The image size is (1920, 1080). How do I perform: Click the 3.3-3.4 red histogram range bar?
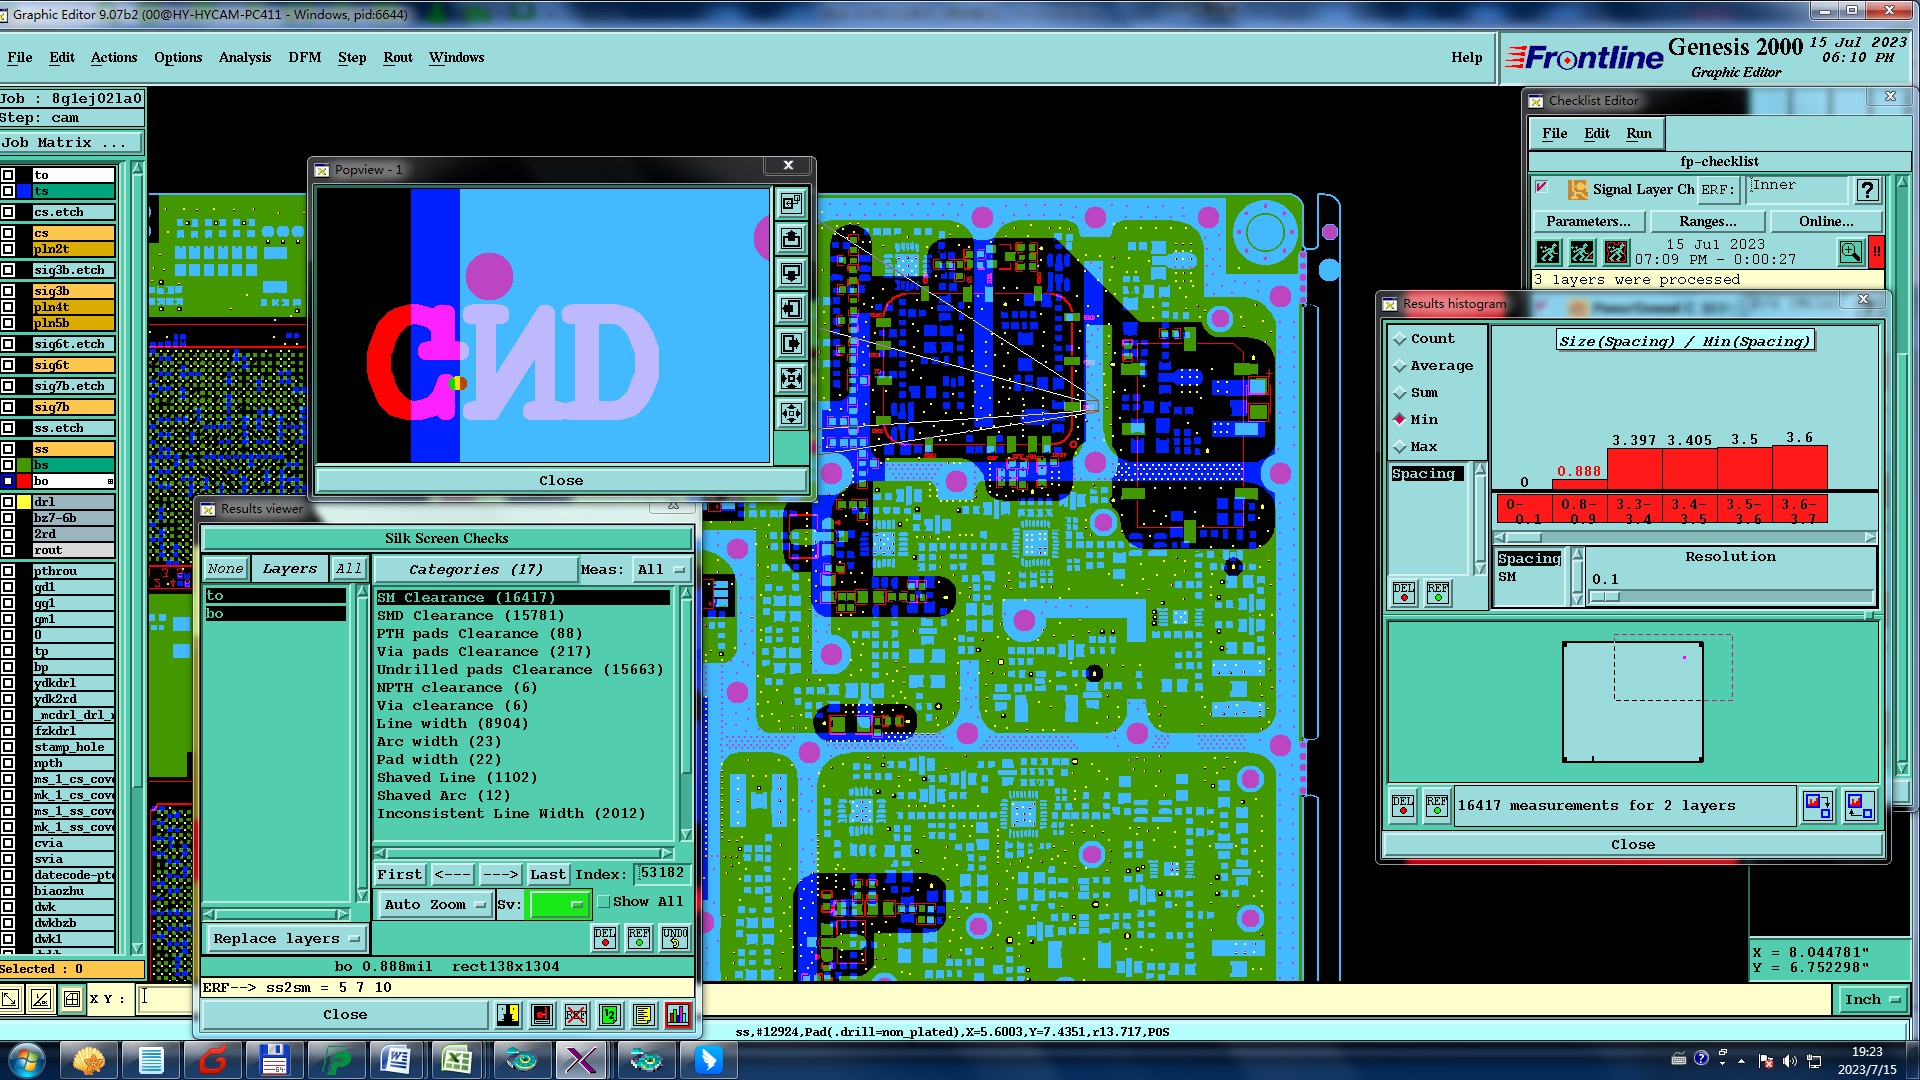[x=1635, y=509]
